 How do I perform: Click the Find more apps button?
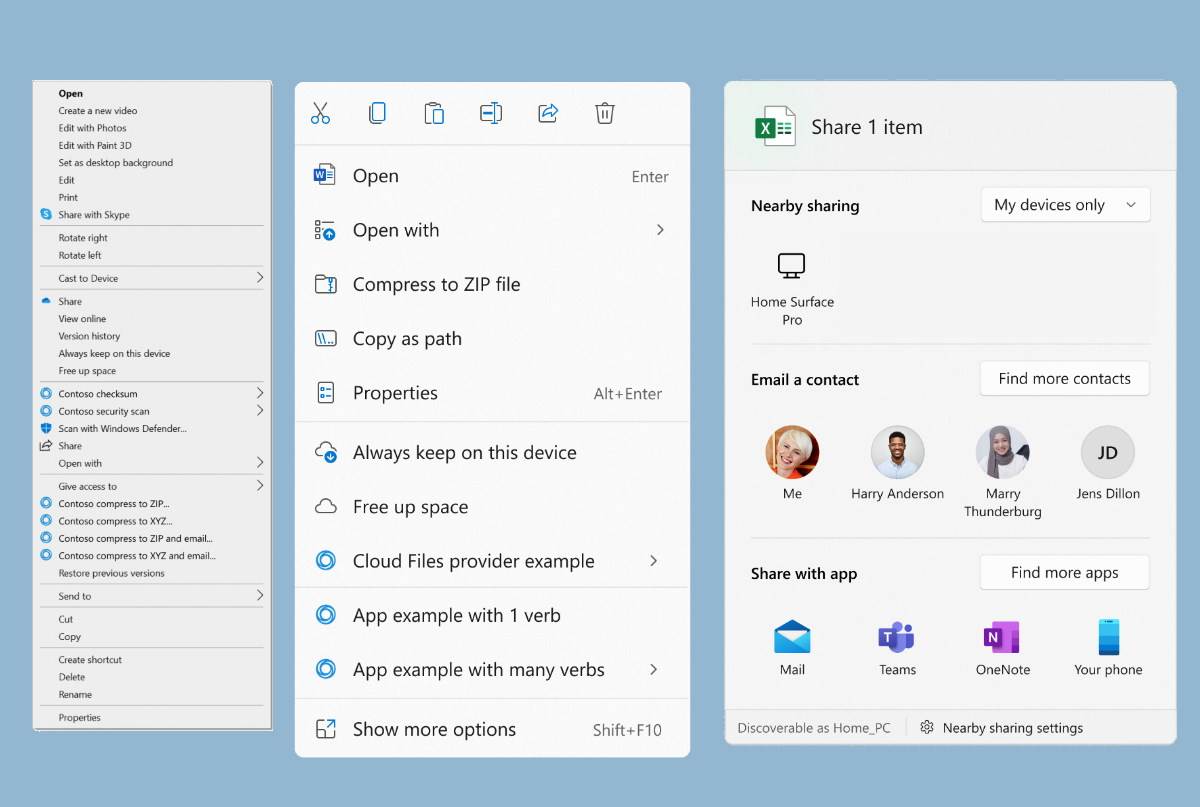click(x=1064, y=572)
